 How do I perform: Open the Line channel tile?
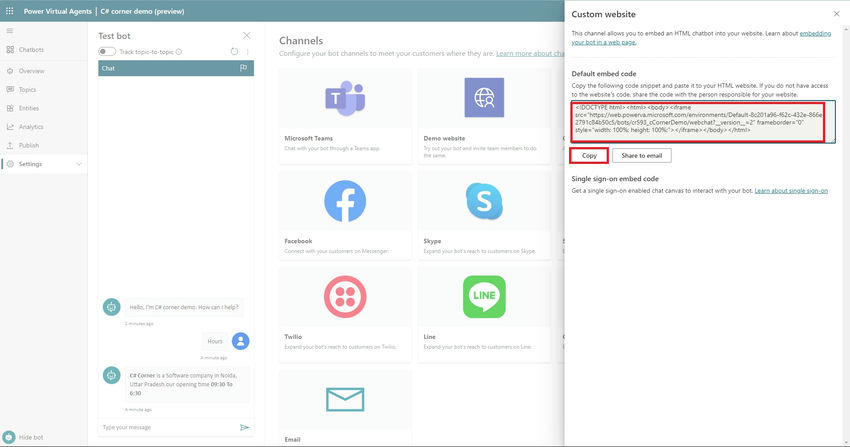(x=484, y=314)
